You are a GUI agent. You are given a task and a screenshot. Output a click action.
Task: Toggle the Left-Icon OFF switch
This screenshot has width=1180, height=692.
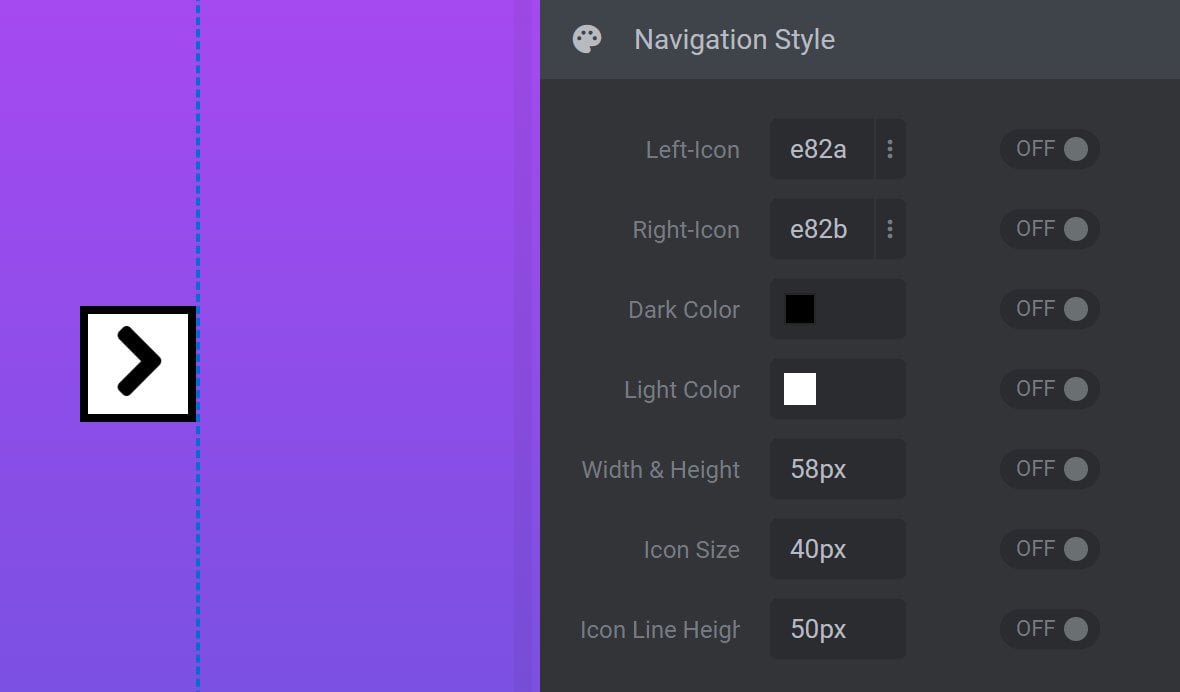pyautogui.click(x=1050, y=149)
